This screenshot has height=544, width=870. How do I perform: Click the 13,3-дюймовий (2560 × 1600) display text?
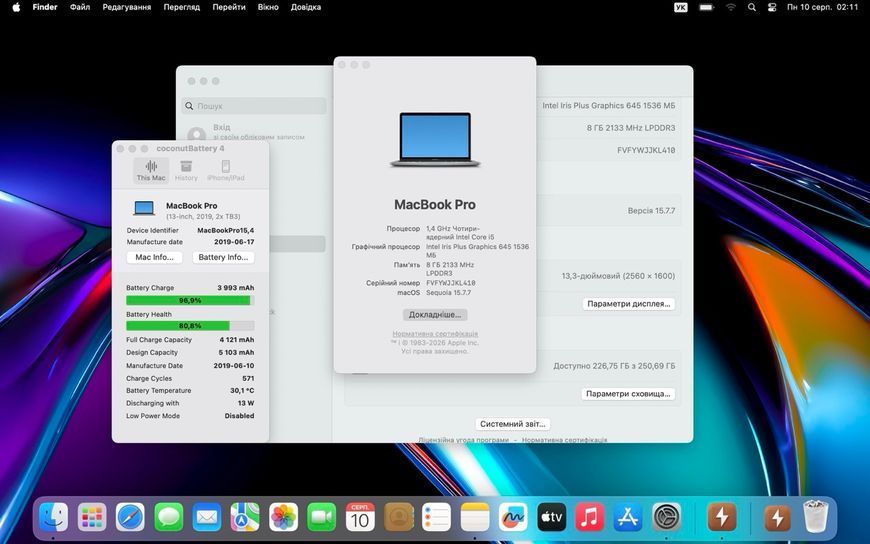618,276
